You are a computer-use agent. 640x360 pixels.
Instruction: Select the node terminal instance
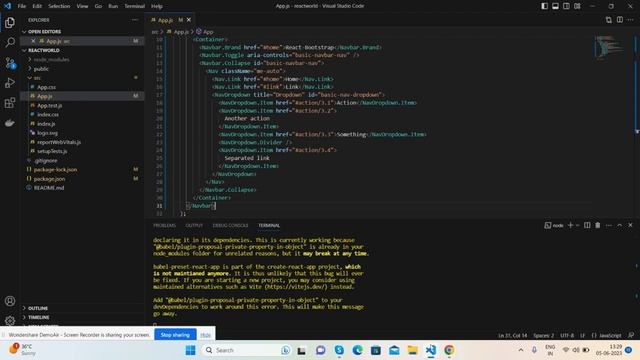coord(554,225)
